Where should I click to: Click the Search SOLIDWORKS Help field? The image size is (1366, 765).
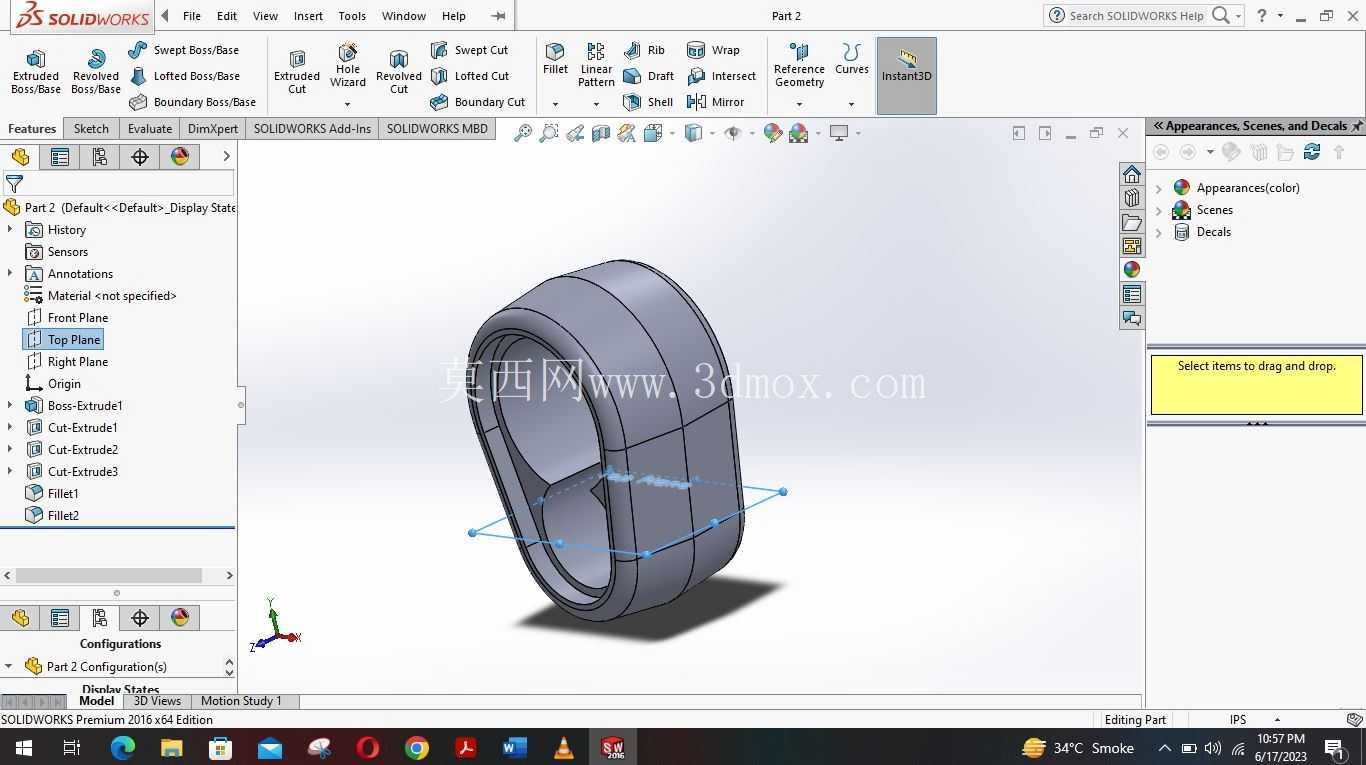[x=1136, y=16]
